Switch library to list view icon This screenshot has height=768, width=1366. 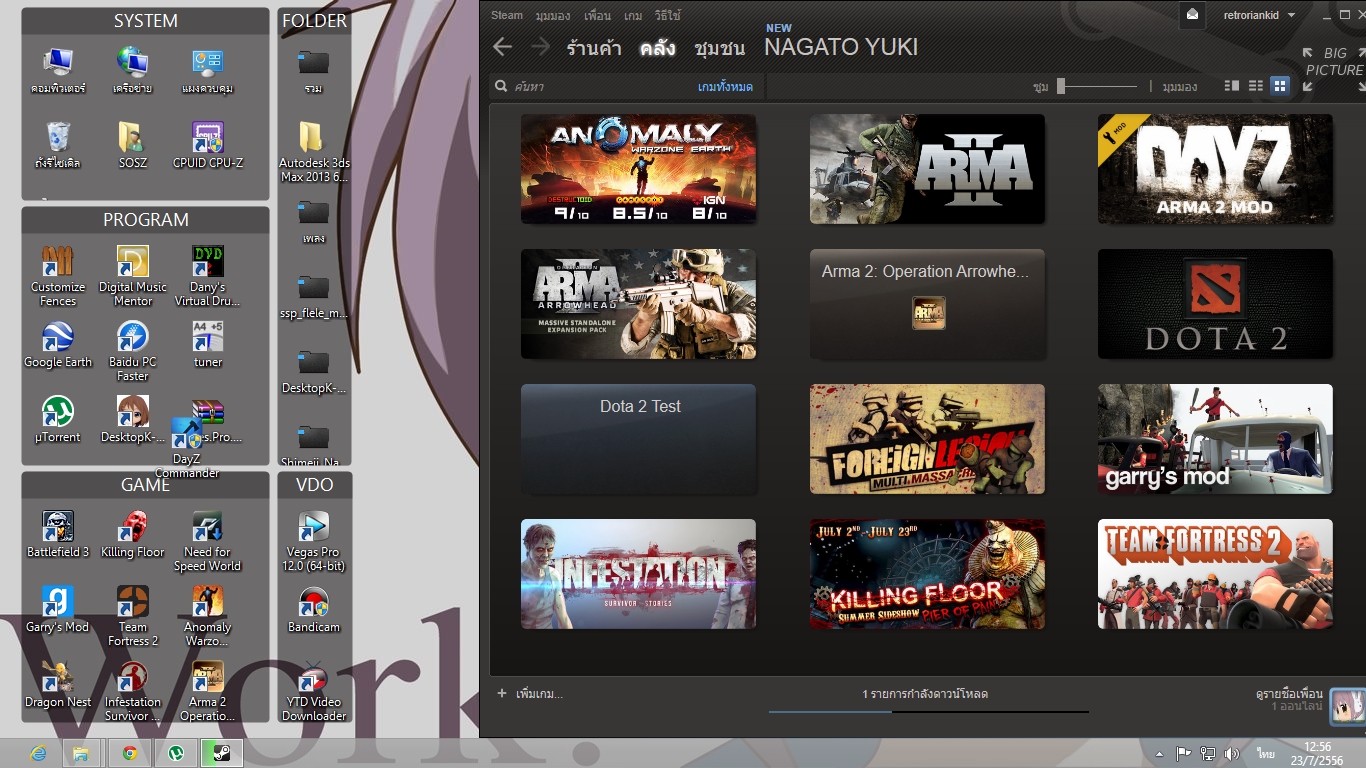1256,87
